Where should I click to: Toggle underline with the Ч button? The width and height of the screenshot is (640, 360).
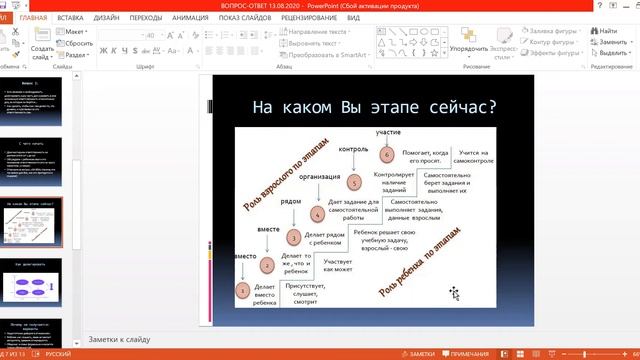124,51
